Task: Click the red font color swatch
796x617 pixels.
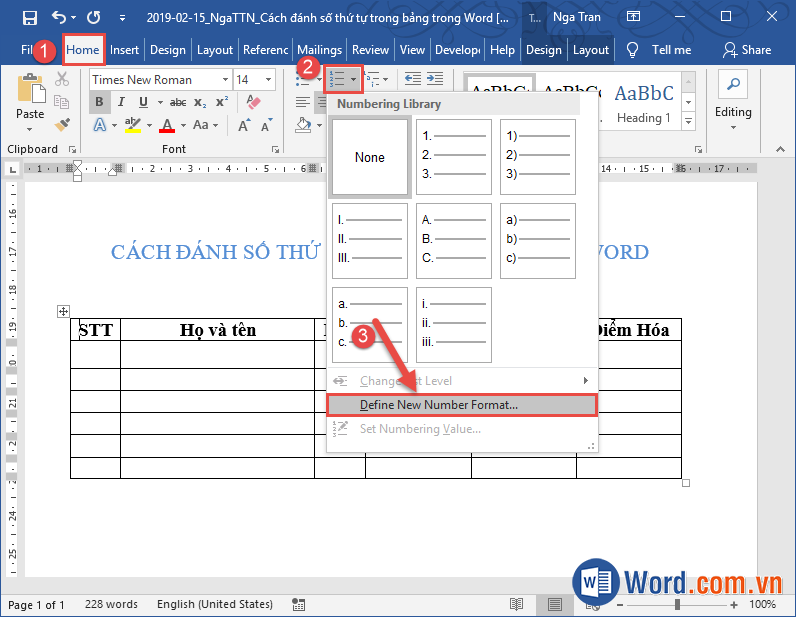Action: coord(167,126)
